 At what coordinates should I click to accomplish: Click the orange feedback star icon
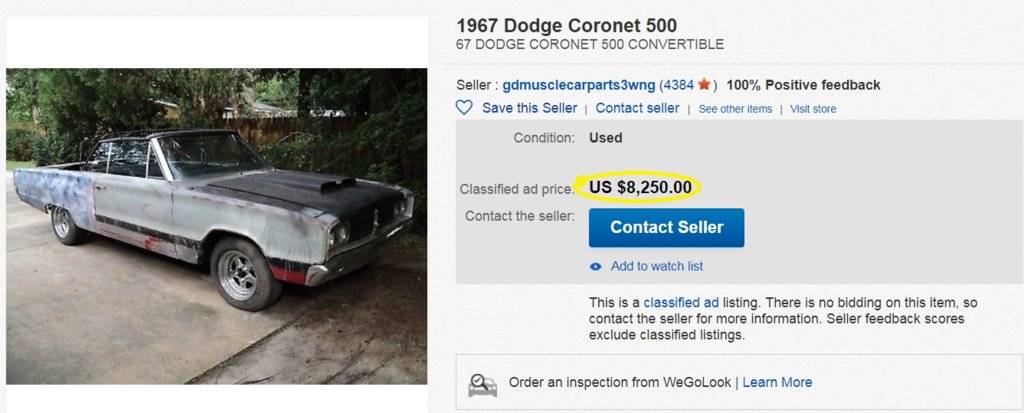pyautogui.click(x=704, y=85)
